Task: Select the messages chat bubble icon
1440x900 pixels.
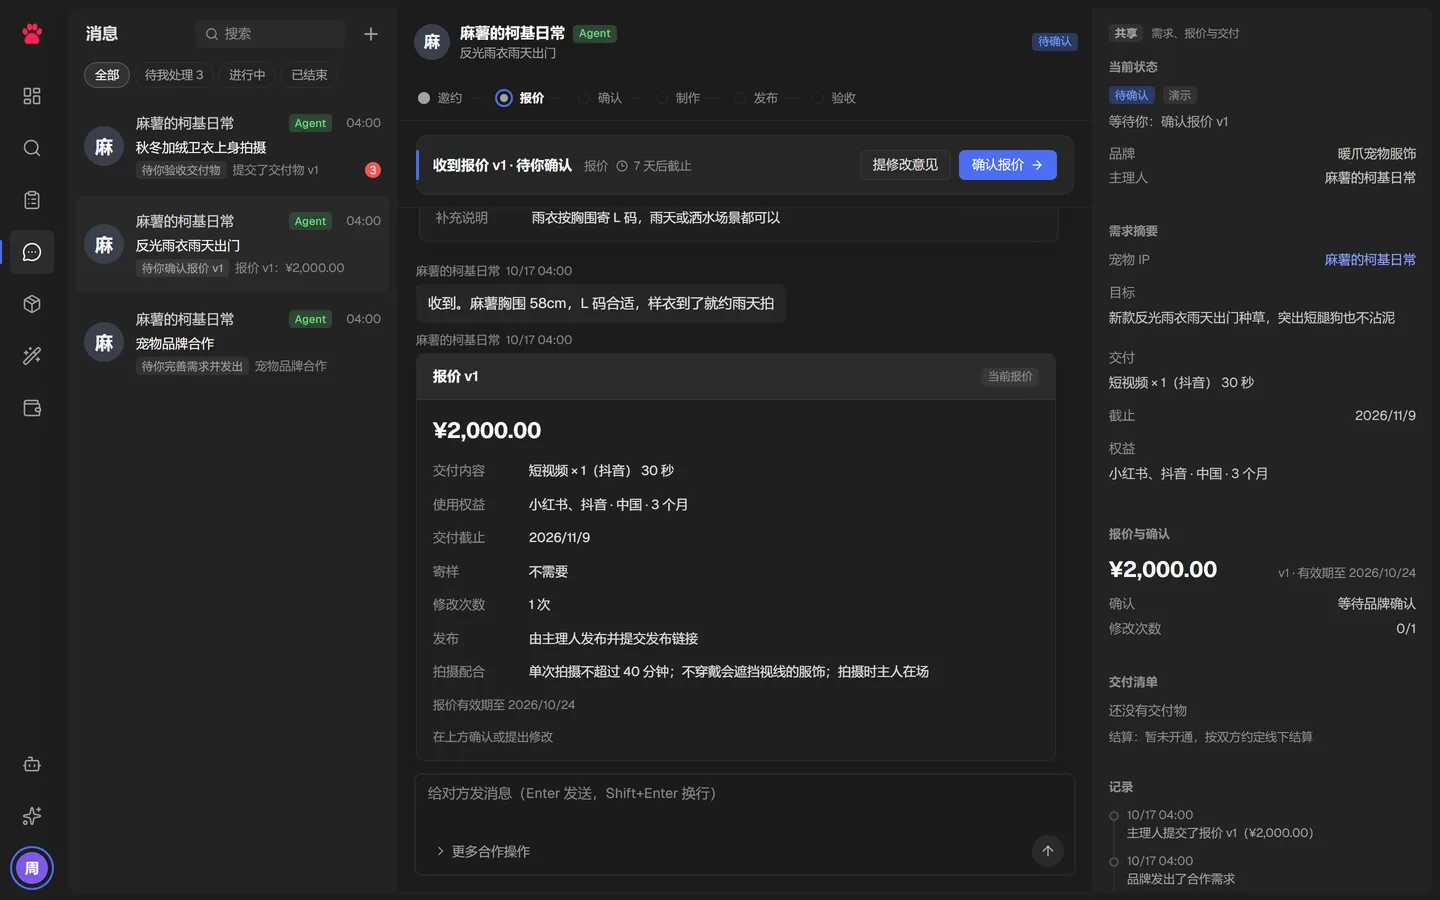Action: pos(32,252)
